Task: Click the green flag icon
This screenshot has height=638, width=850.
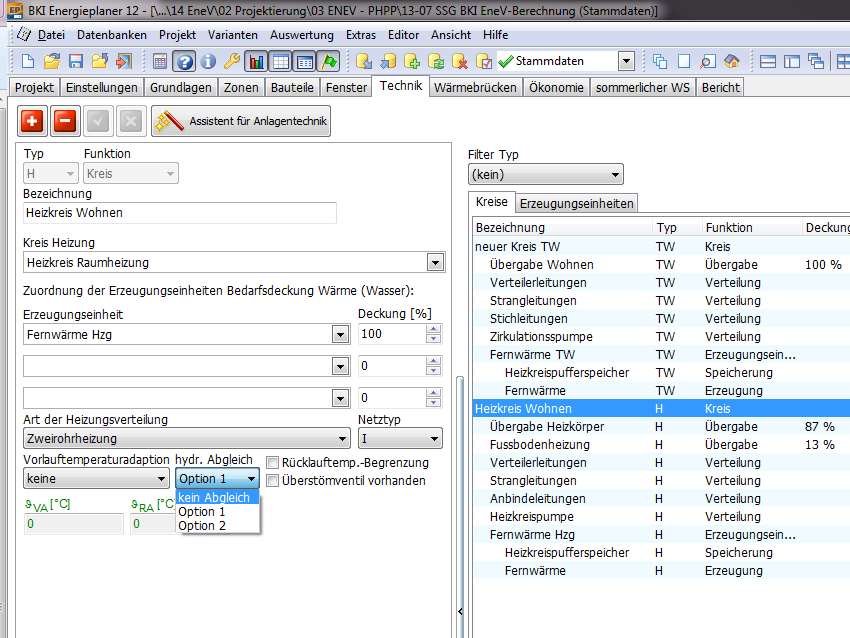Action: [329, 61]
